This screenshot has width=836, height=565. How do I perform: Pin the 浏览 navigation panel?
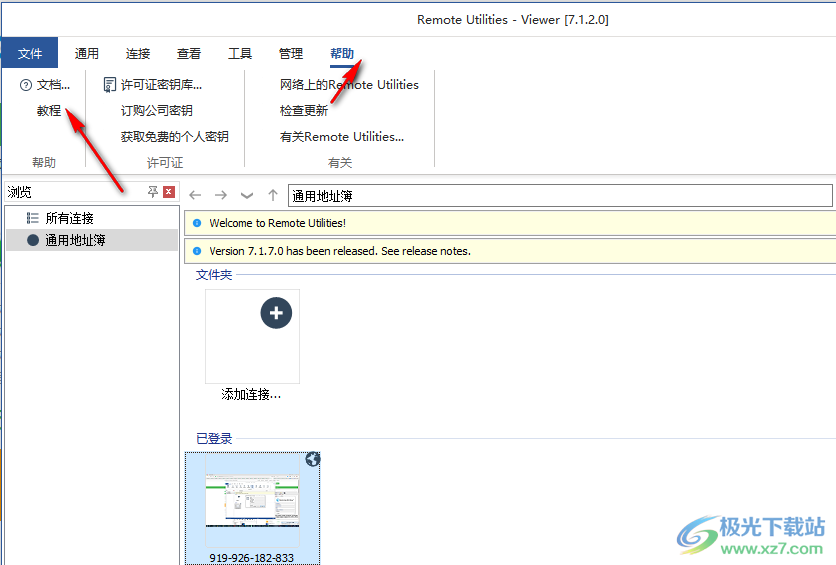(153, 192)
